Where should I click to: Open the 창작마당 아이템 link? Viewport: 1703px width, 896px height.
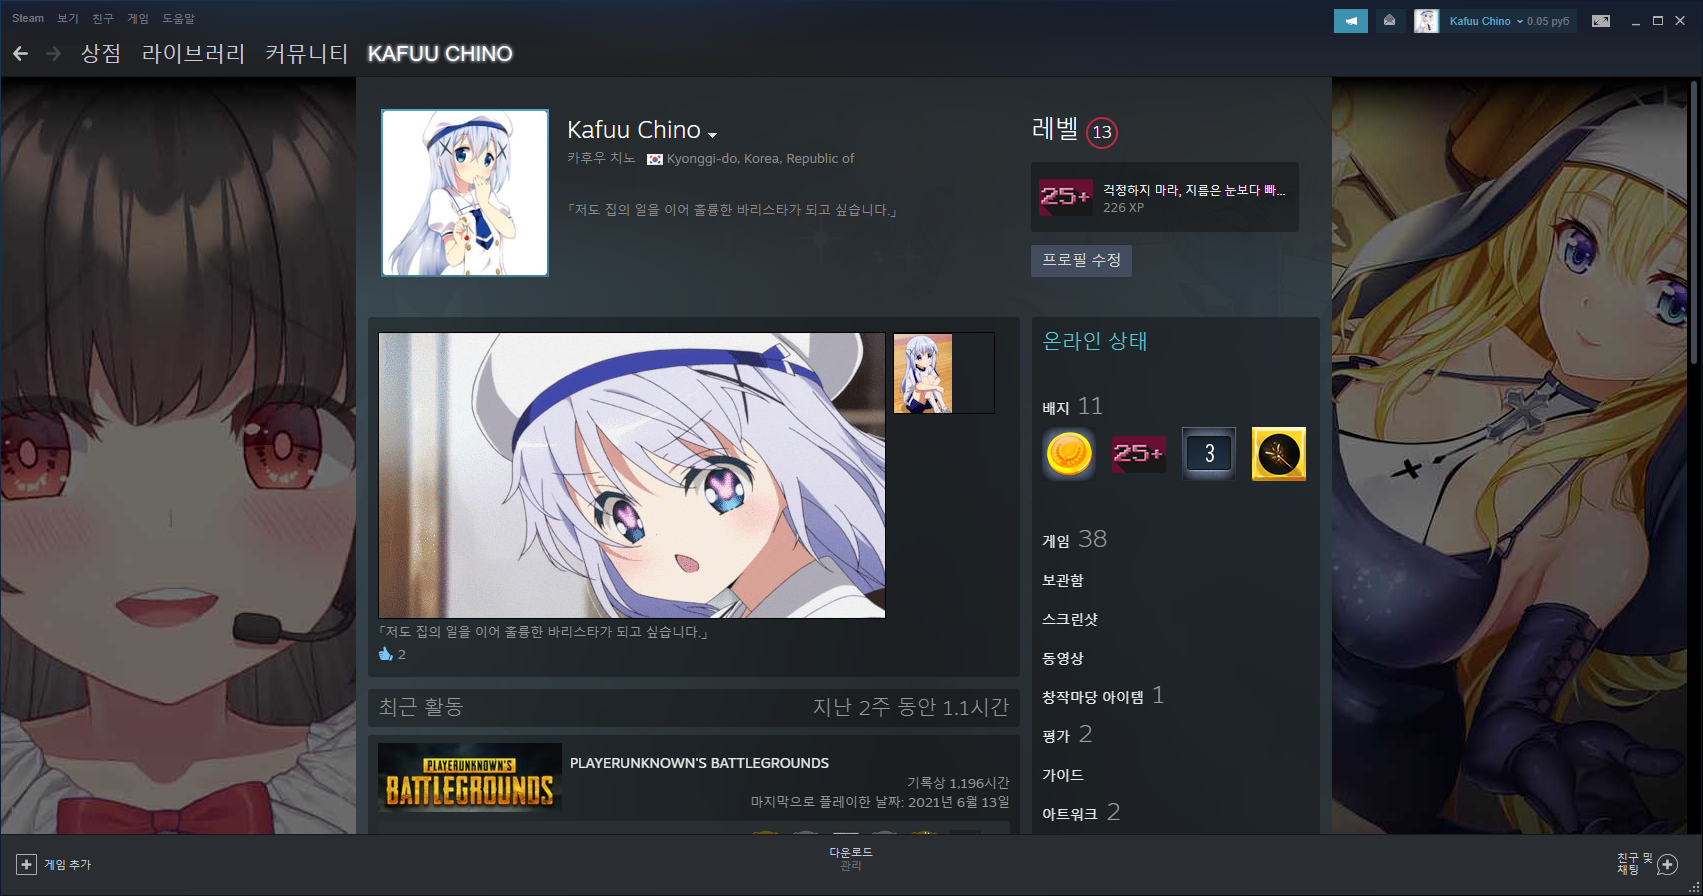click(x=1093, y=697)
